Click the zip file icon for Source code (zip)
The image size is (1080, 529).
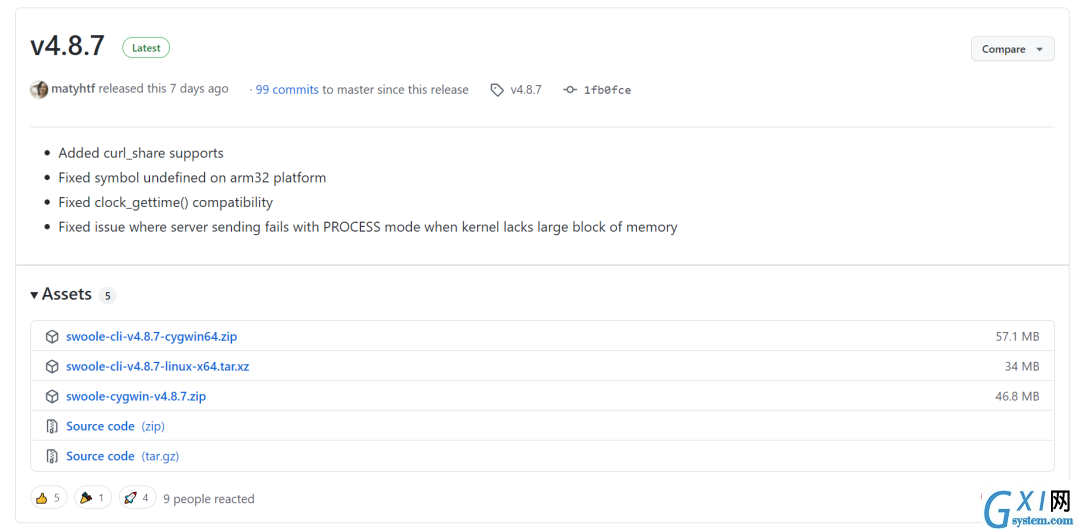(52, 426)
